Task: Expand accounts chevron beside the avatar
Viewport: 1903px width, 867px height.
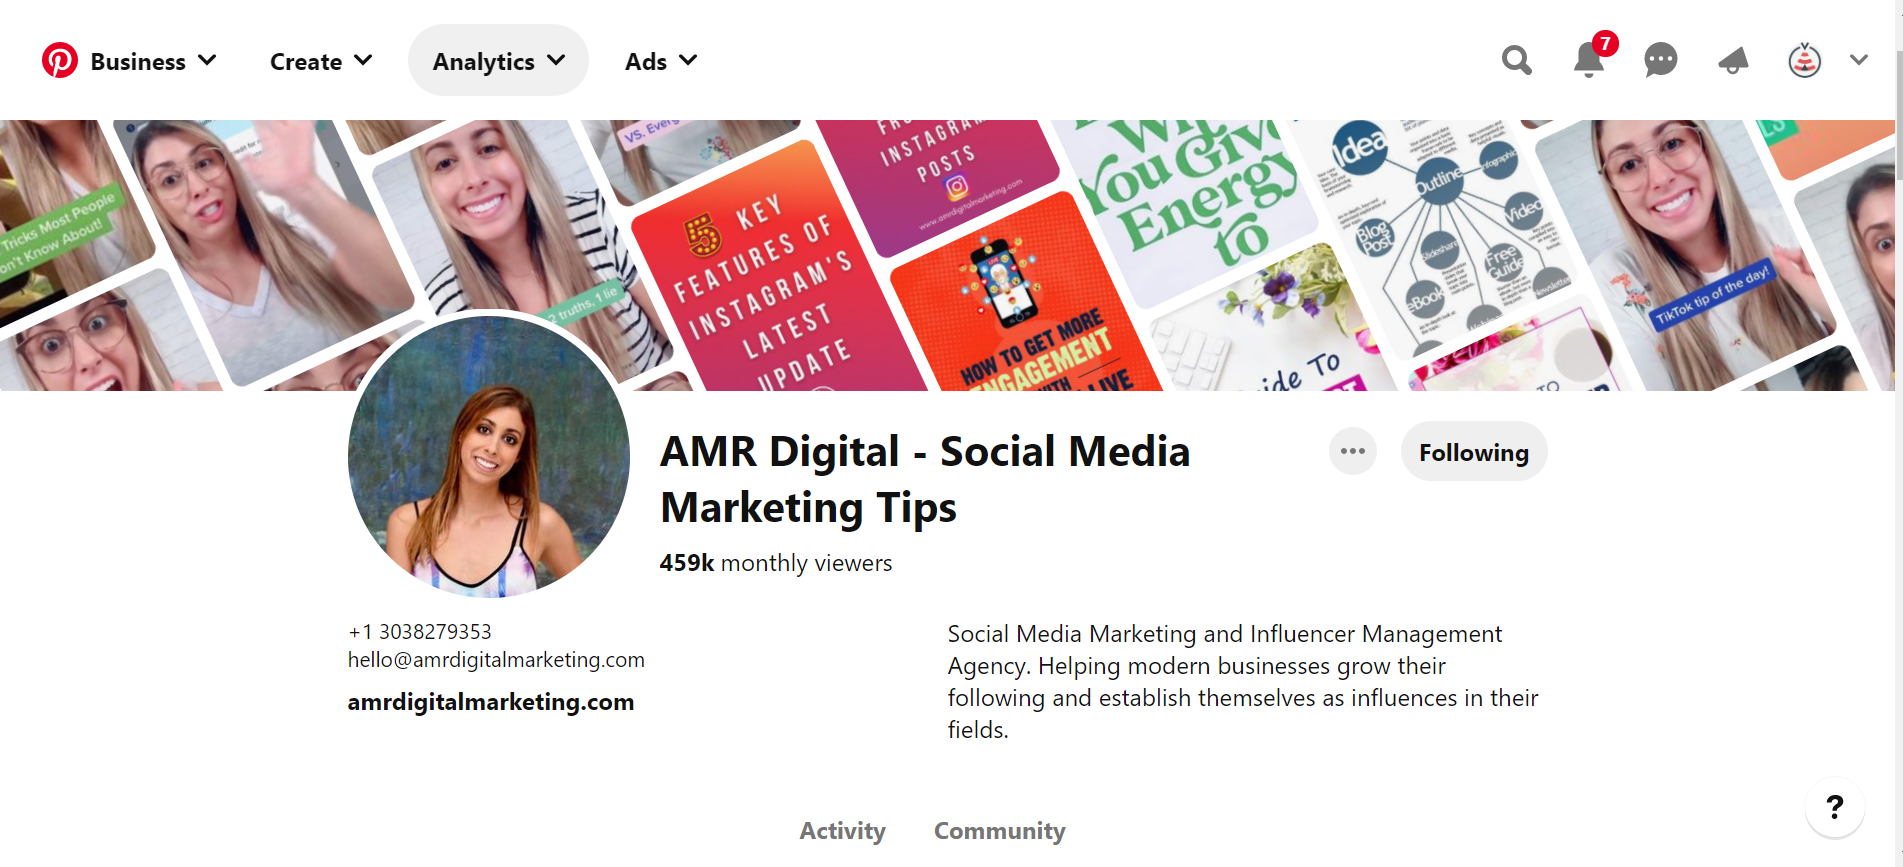Action: coord(1858,61)
